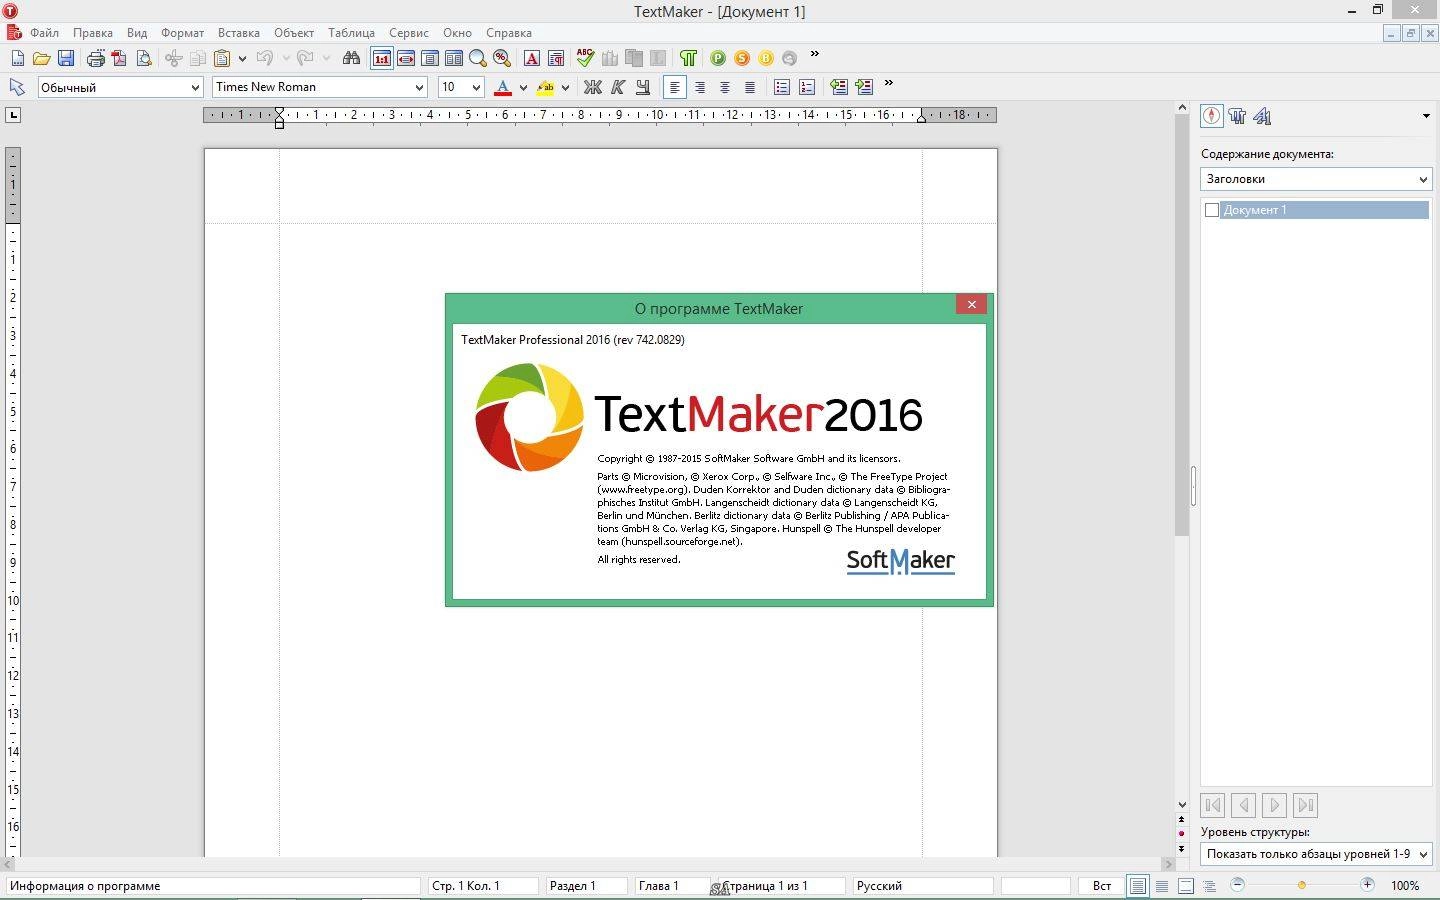Save the document with floppy disk icon
The image size is (1440, 900).
coord(66,58)
